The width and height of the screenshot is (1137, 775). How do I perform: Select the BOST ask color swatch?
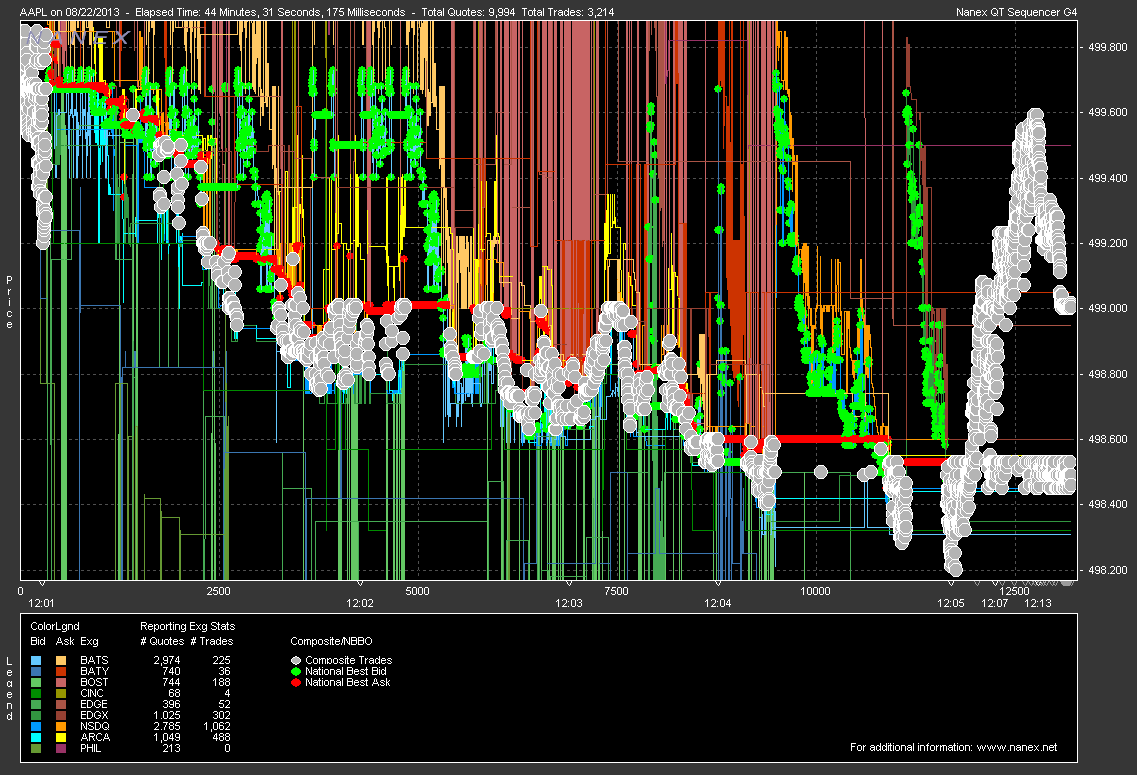coord(61,682)
